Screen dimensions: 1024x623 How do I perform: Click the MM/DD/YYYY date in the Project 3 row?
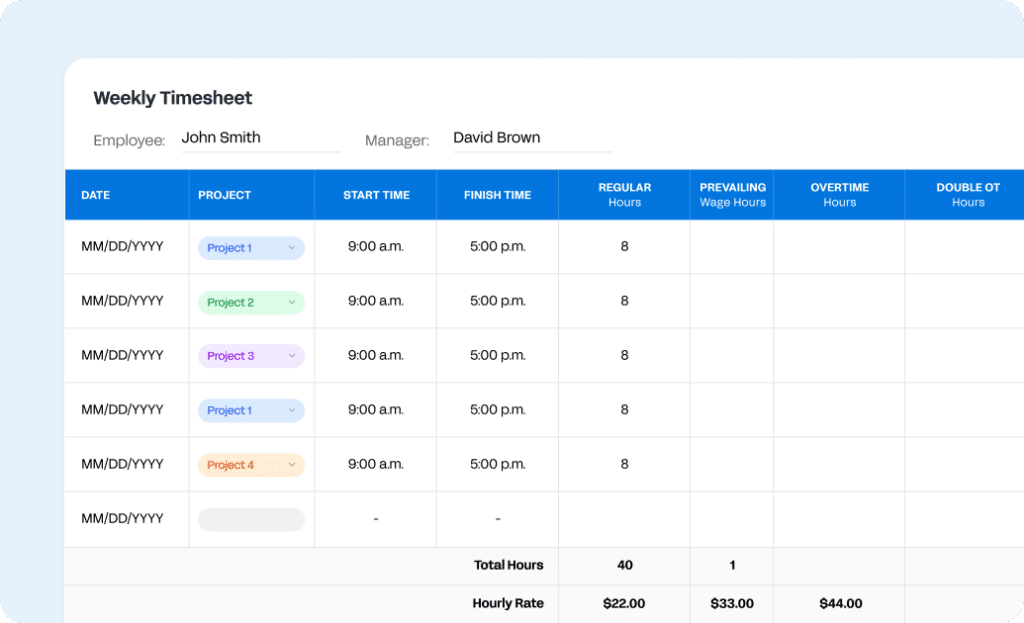[x=122, y=355]
